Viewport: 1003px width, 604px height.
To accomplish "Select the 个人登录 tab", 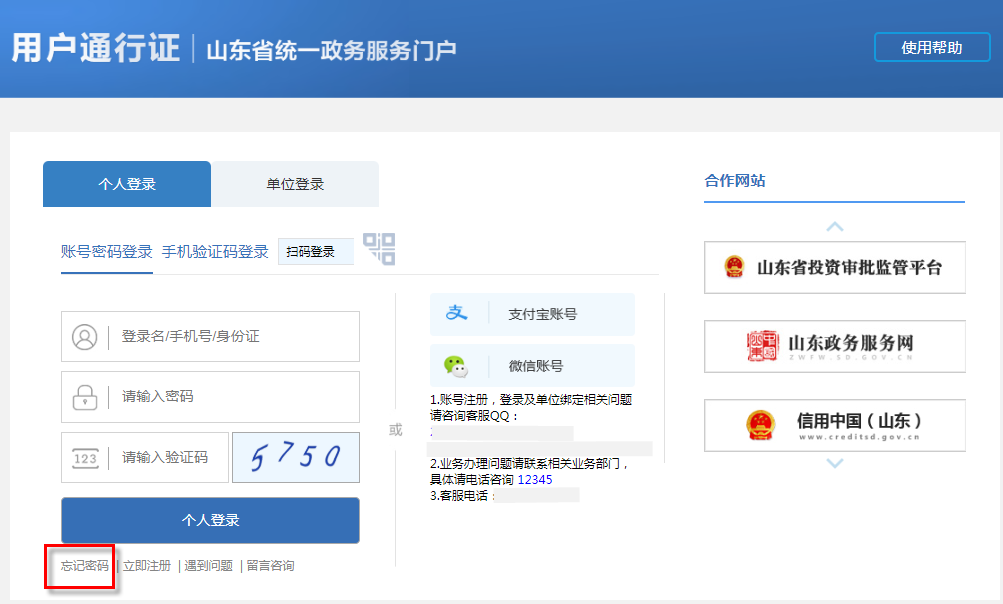I will click(x=127, y=184).
